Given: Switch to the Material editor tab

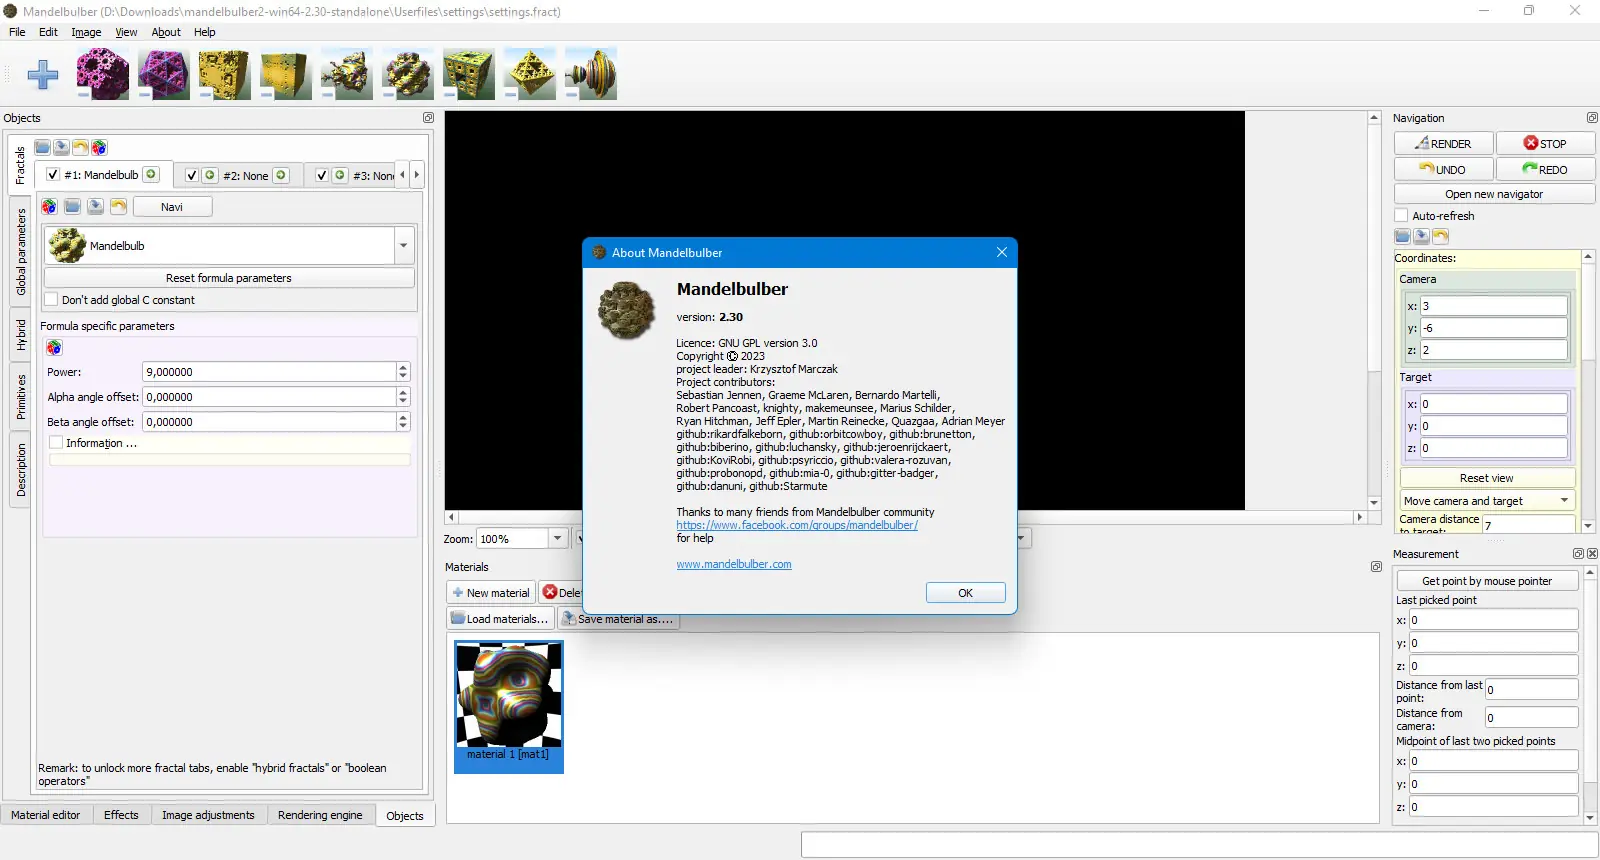Looking at the screenshot, I should (45, 815).
